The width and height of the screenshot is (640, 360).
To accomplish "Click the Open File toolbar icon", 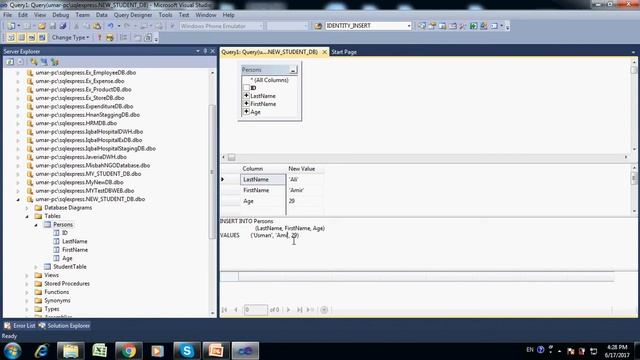I will point(42,26).
